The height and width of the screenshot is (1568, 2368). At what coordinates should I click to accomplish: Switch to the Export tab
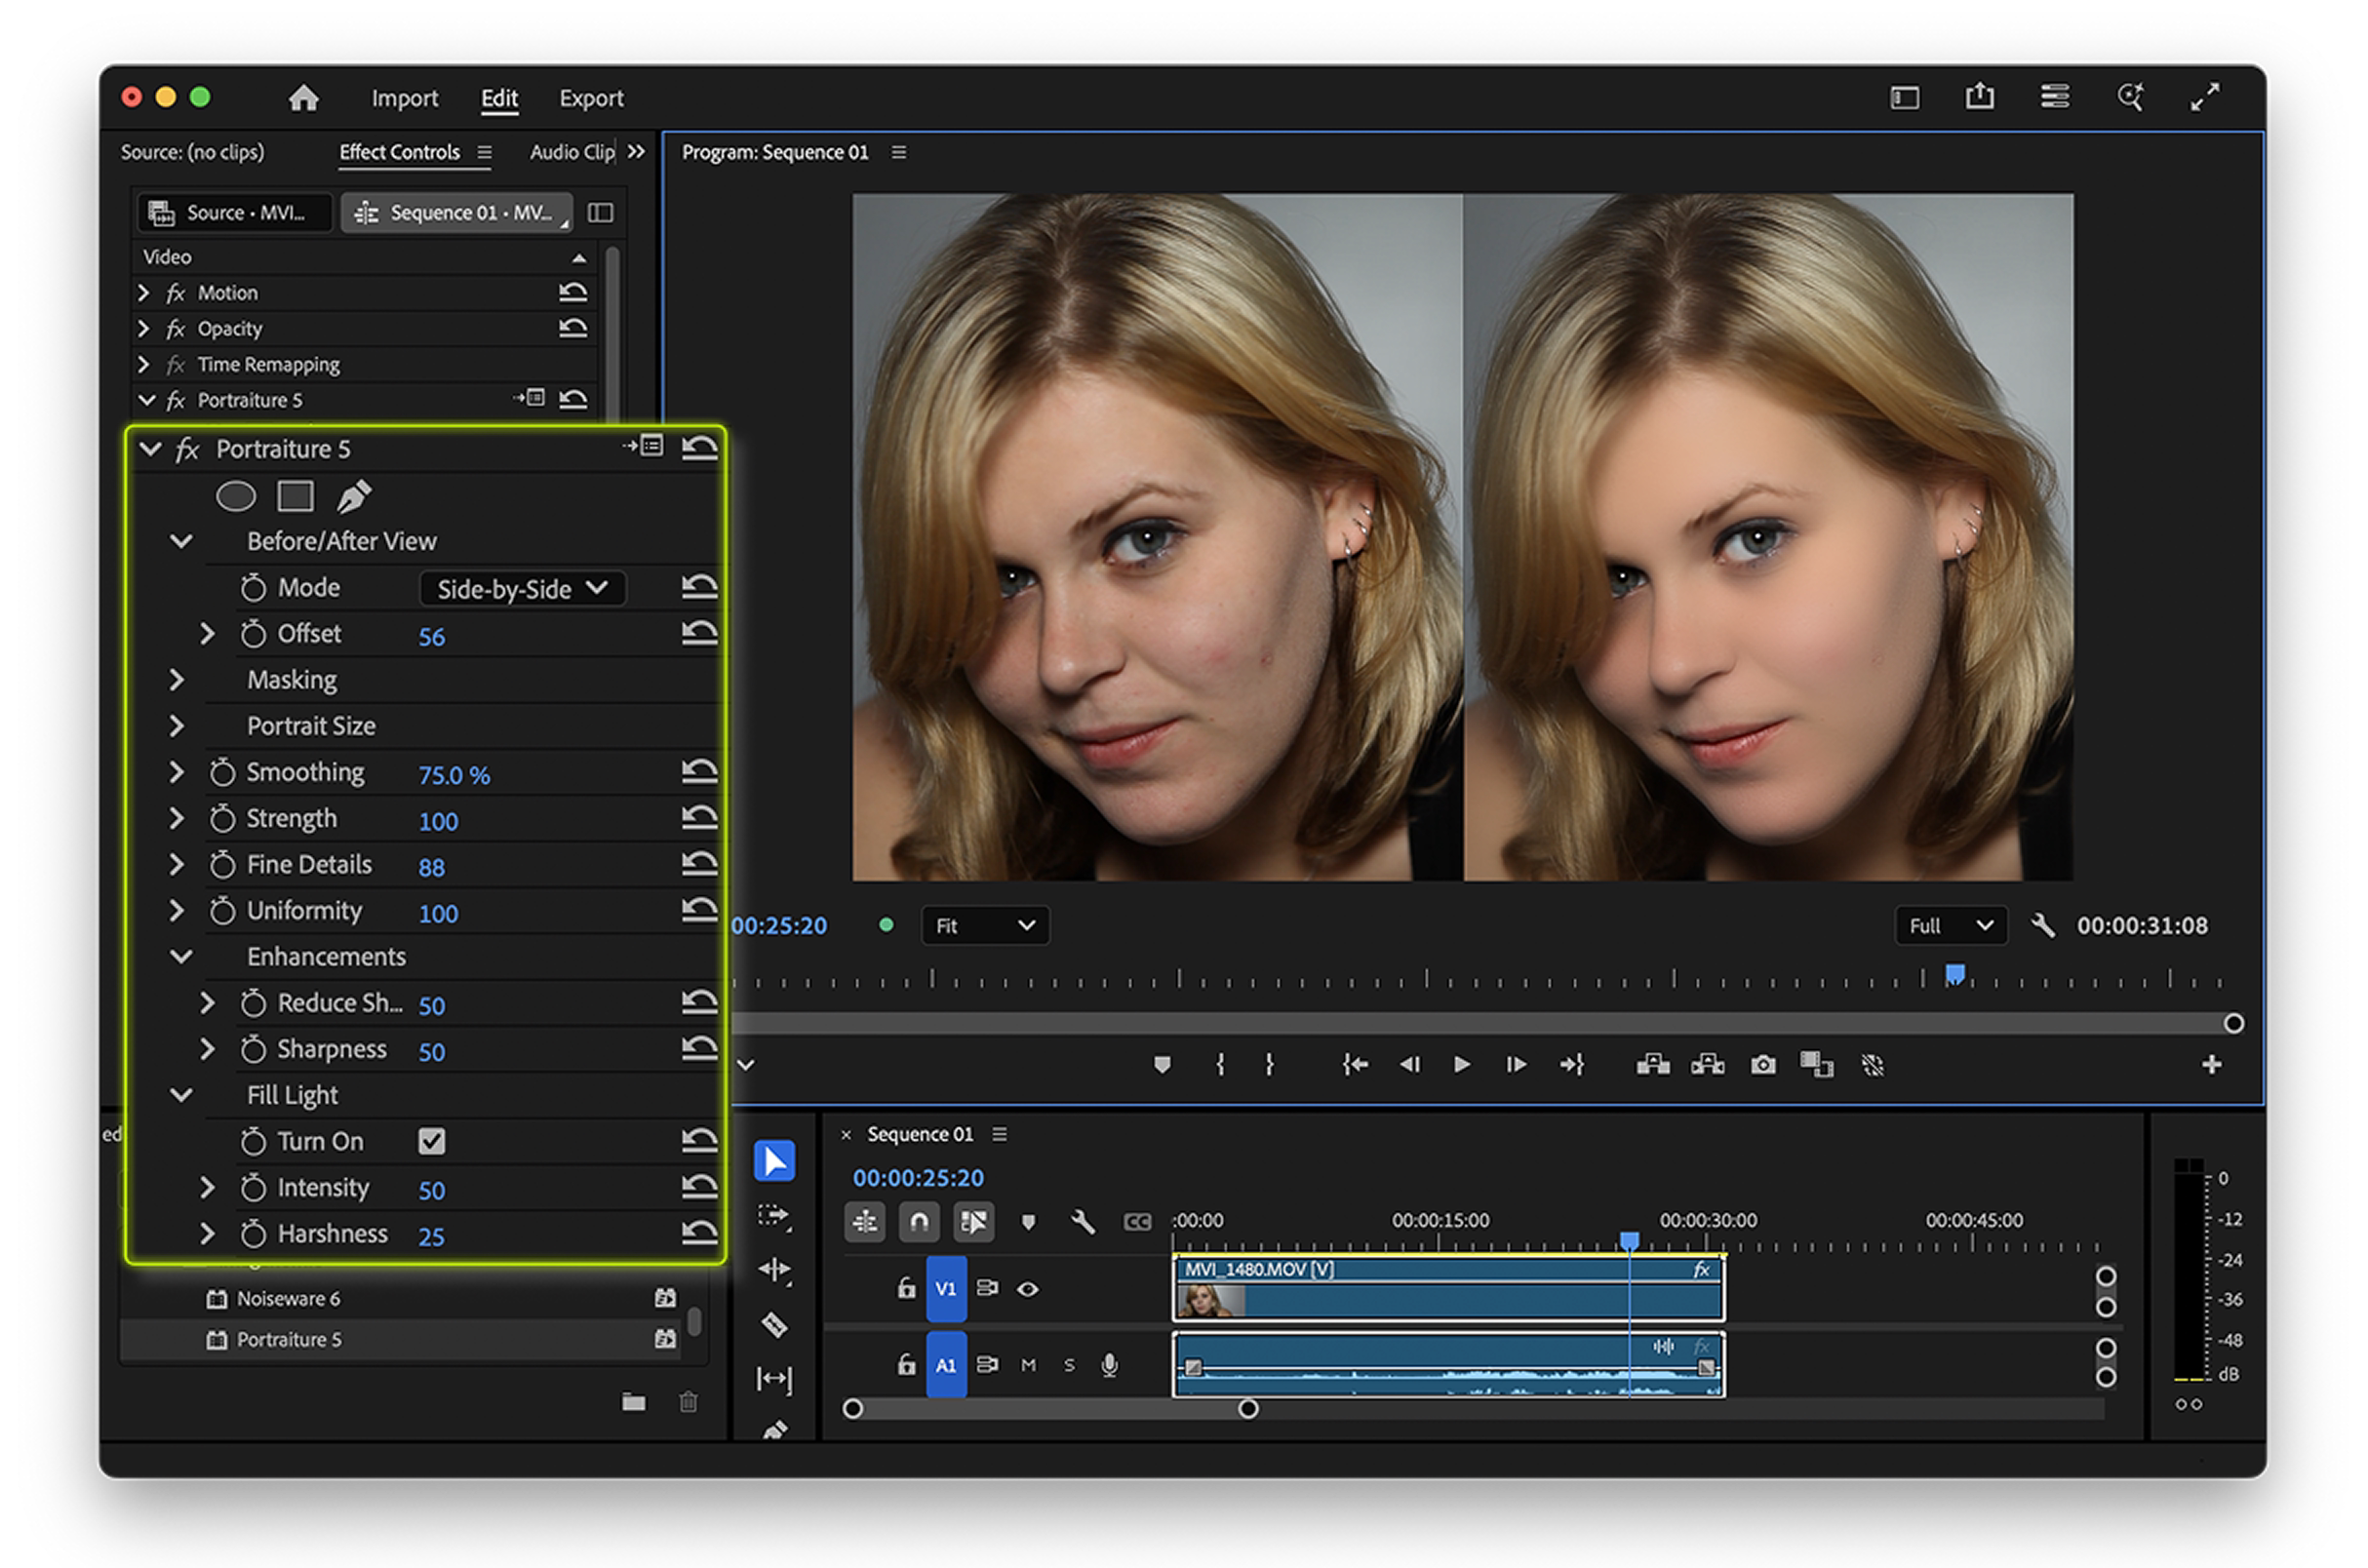[x=591, y=98]
